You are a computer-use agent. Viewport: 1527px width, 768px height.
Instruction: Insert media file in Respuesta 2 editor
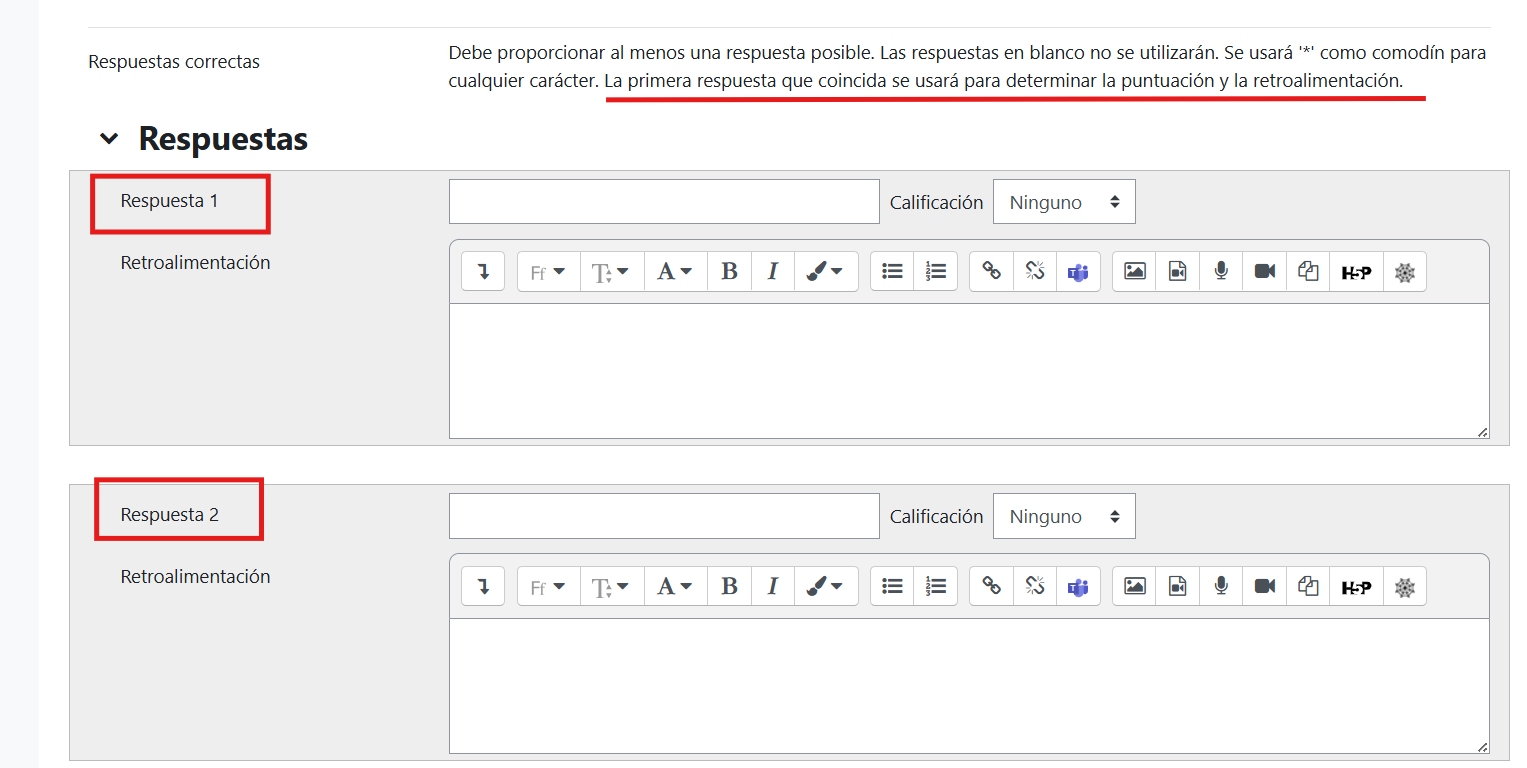click(x=1177, y=586)
